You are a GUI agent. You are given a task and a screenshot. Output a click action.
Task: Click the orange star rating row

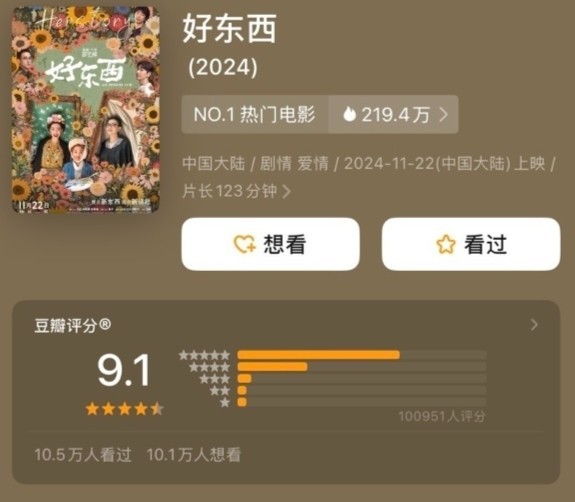[x=124, y=409]
